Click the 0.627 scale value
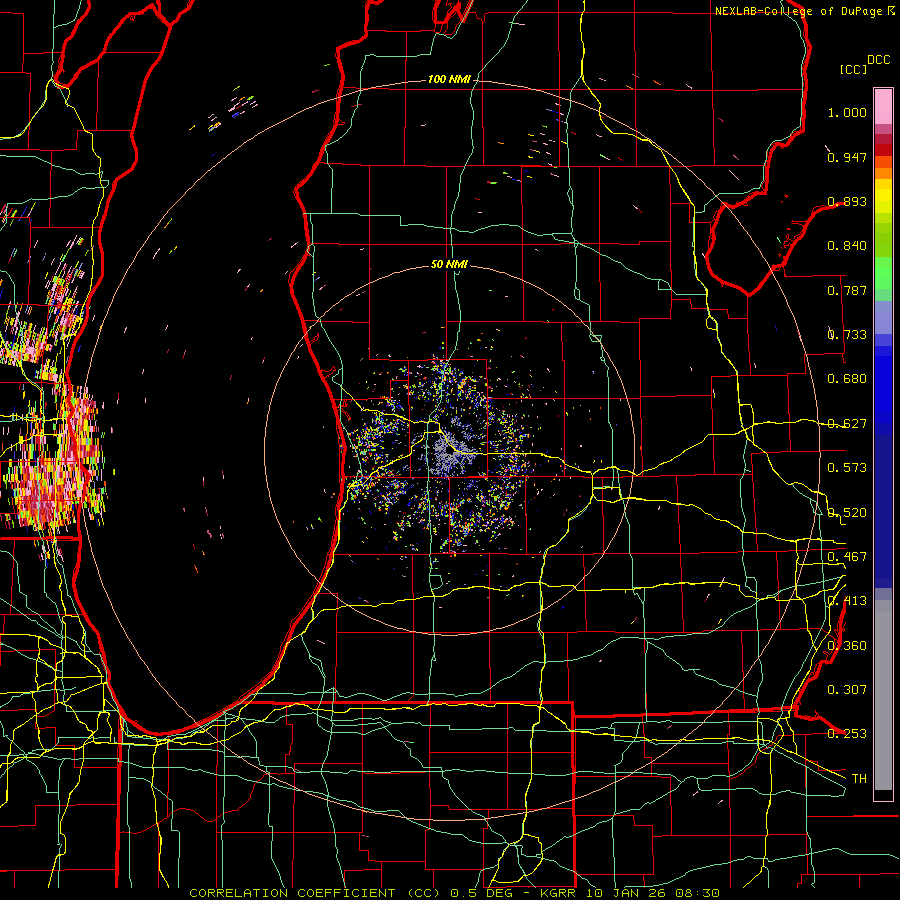Screen dimensions: 900x900 coord(847,424)
